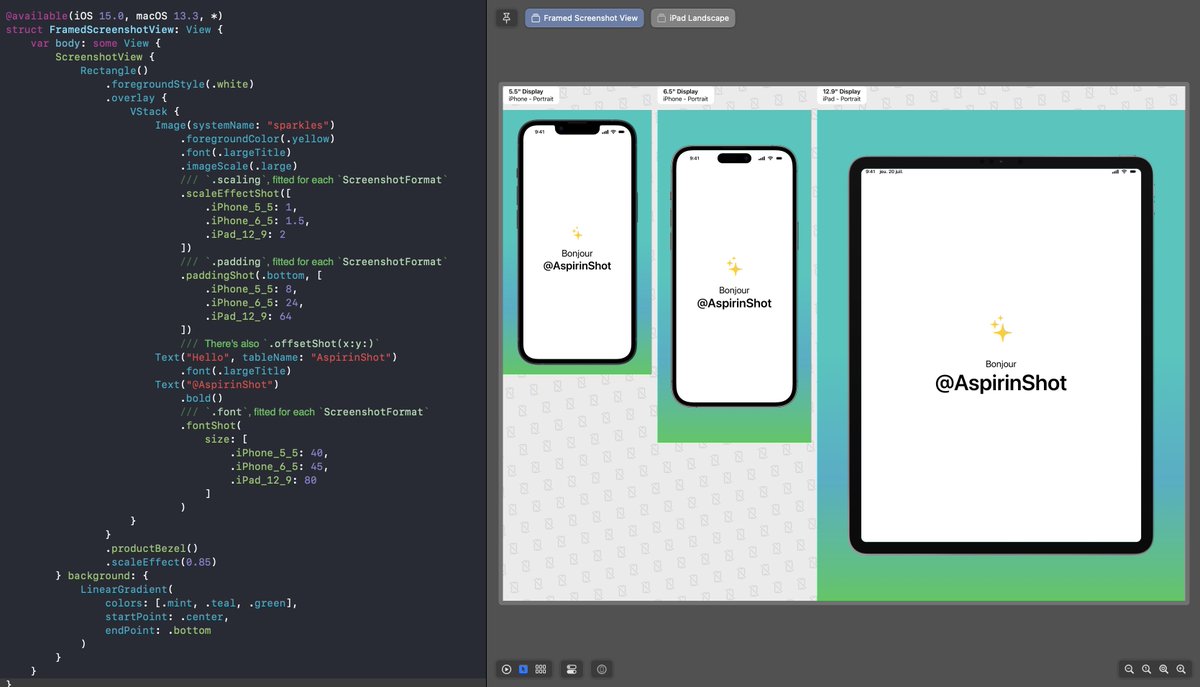Zoom out the preview canvas
This screenshot has height=687, width=1200.
click(1129, 669)
